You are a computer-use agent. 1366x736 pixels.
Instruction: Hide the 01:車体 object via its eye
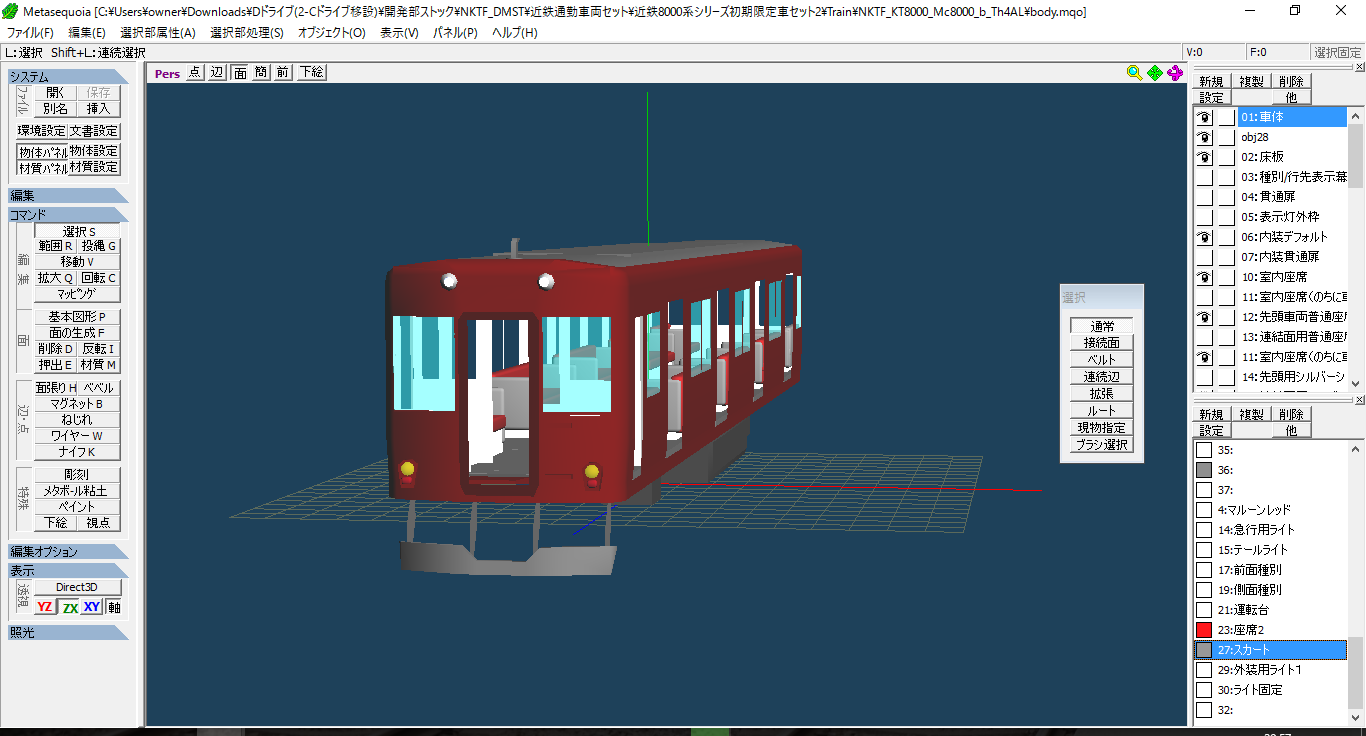pos(1205,117)
